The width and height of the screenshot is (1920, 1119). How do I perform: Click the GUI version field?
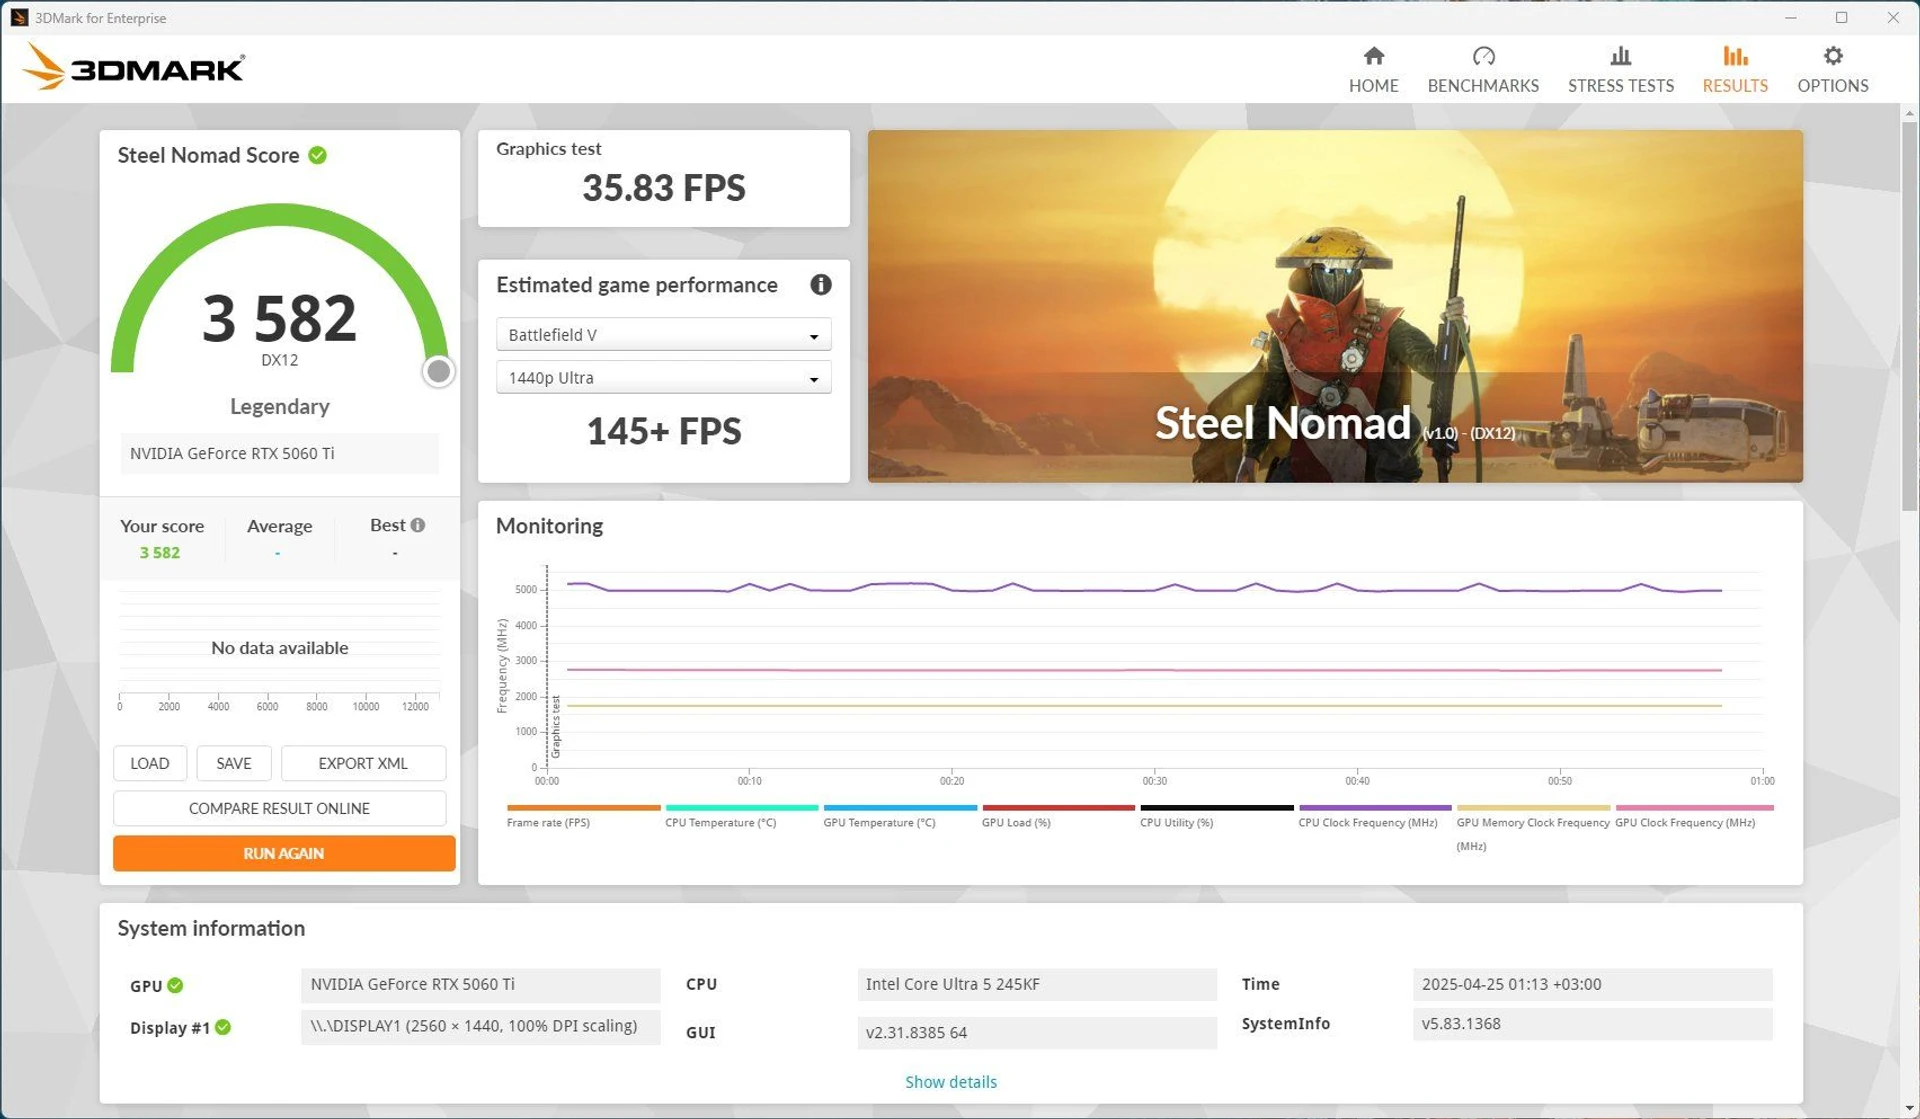pos(1036,1032)
